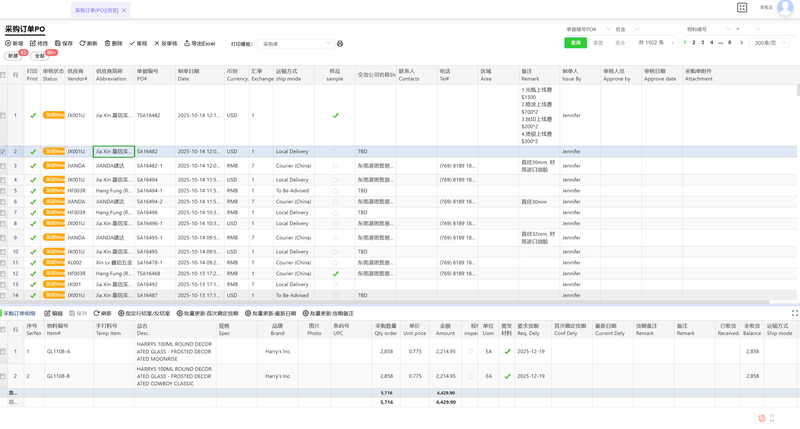Click the 新增 (Add) icon in toolbar
The width and height of the screenshot is (800, 429).
[8, 44]
